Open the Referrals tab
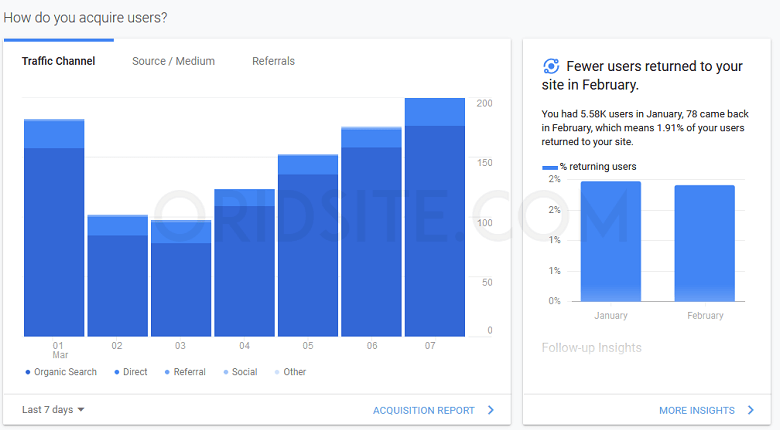This screenshot has height=430, width=780. (x=273, y=61)
